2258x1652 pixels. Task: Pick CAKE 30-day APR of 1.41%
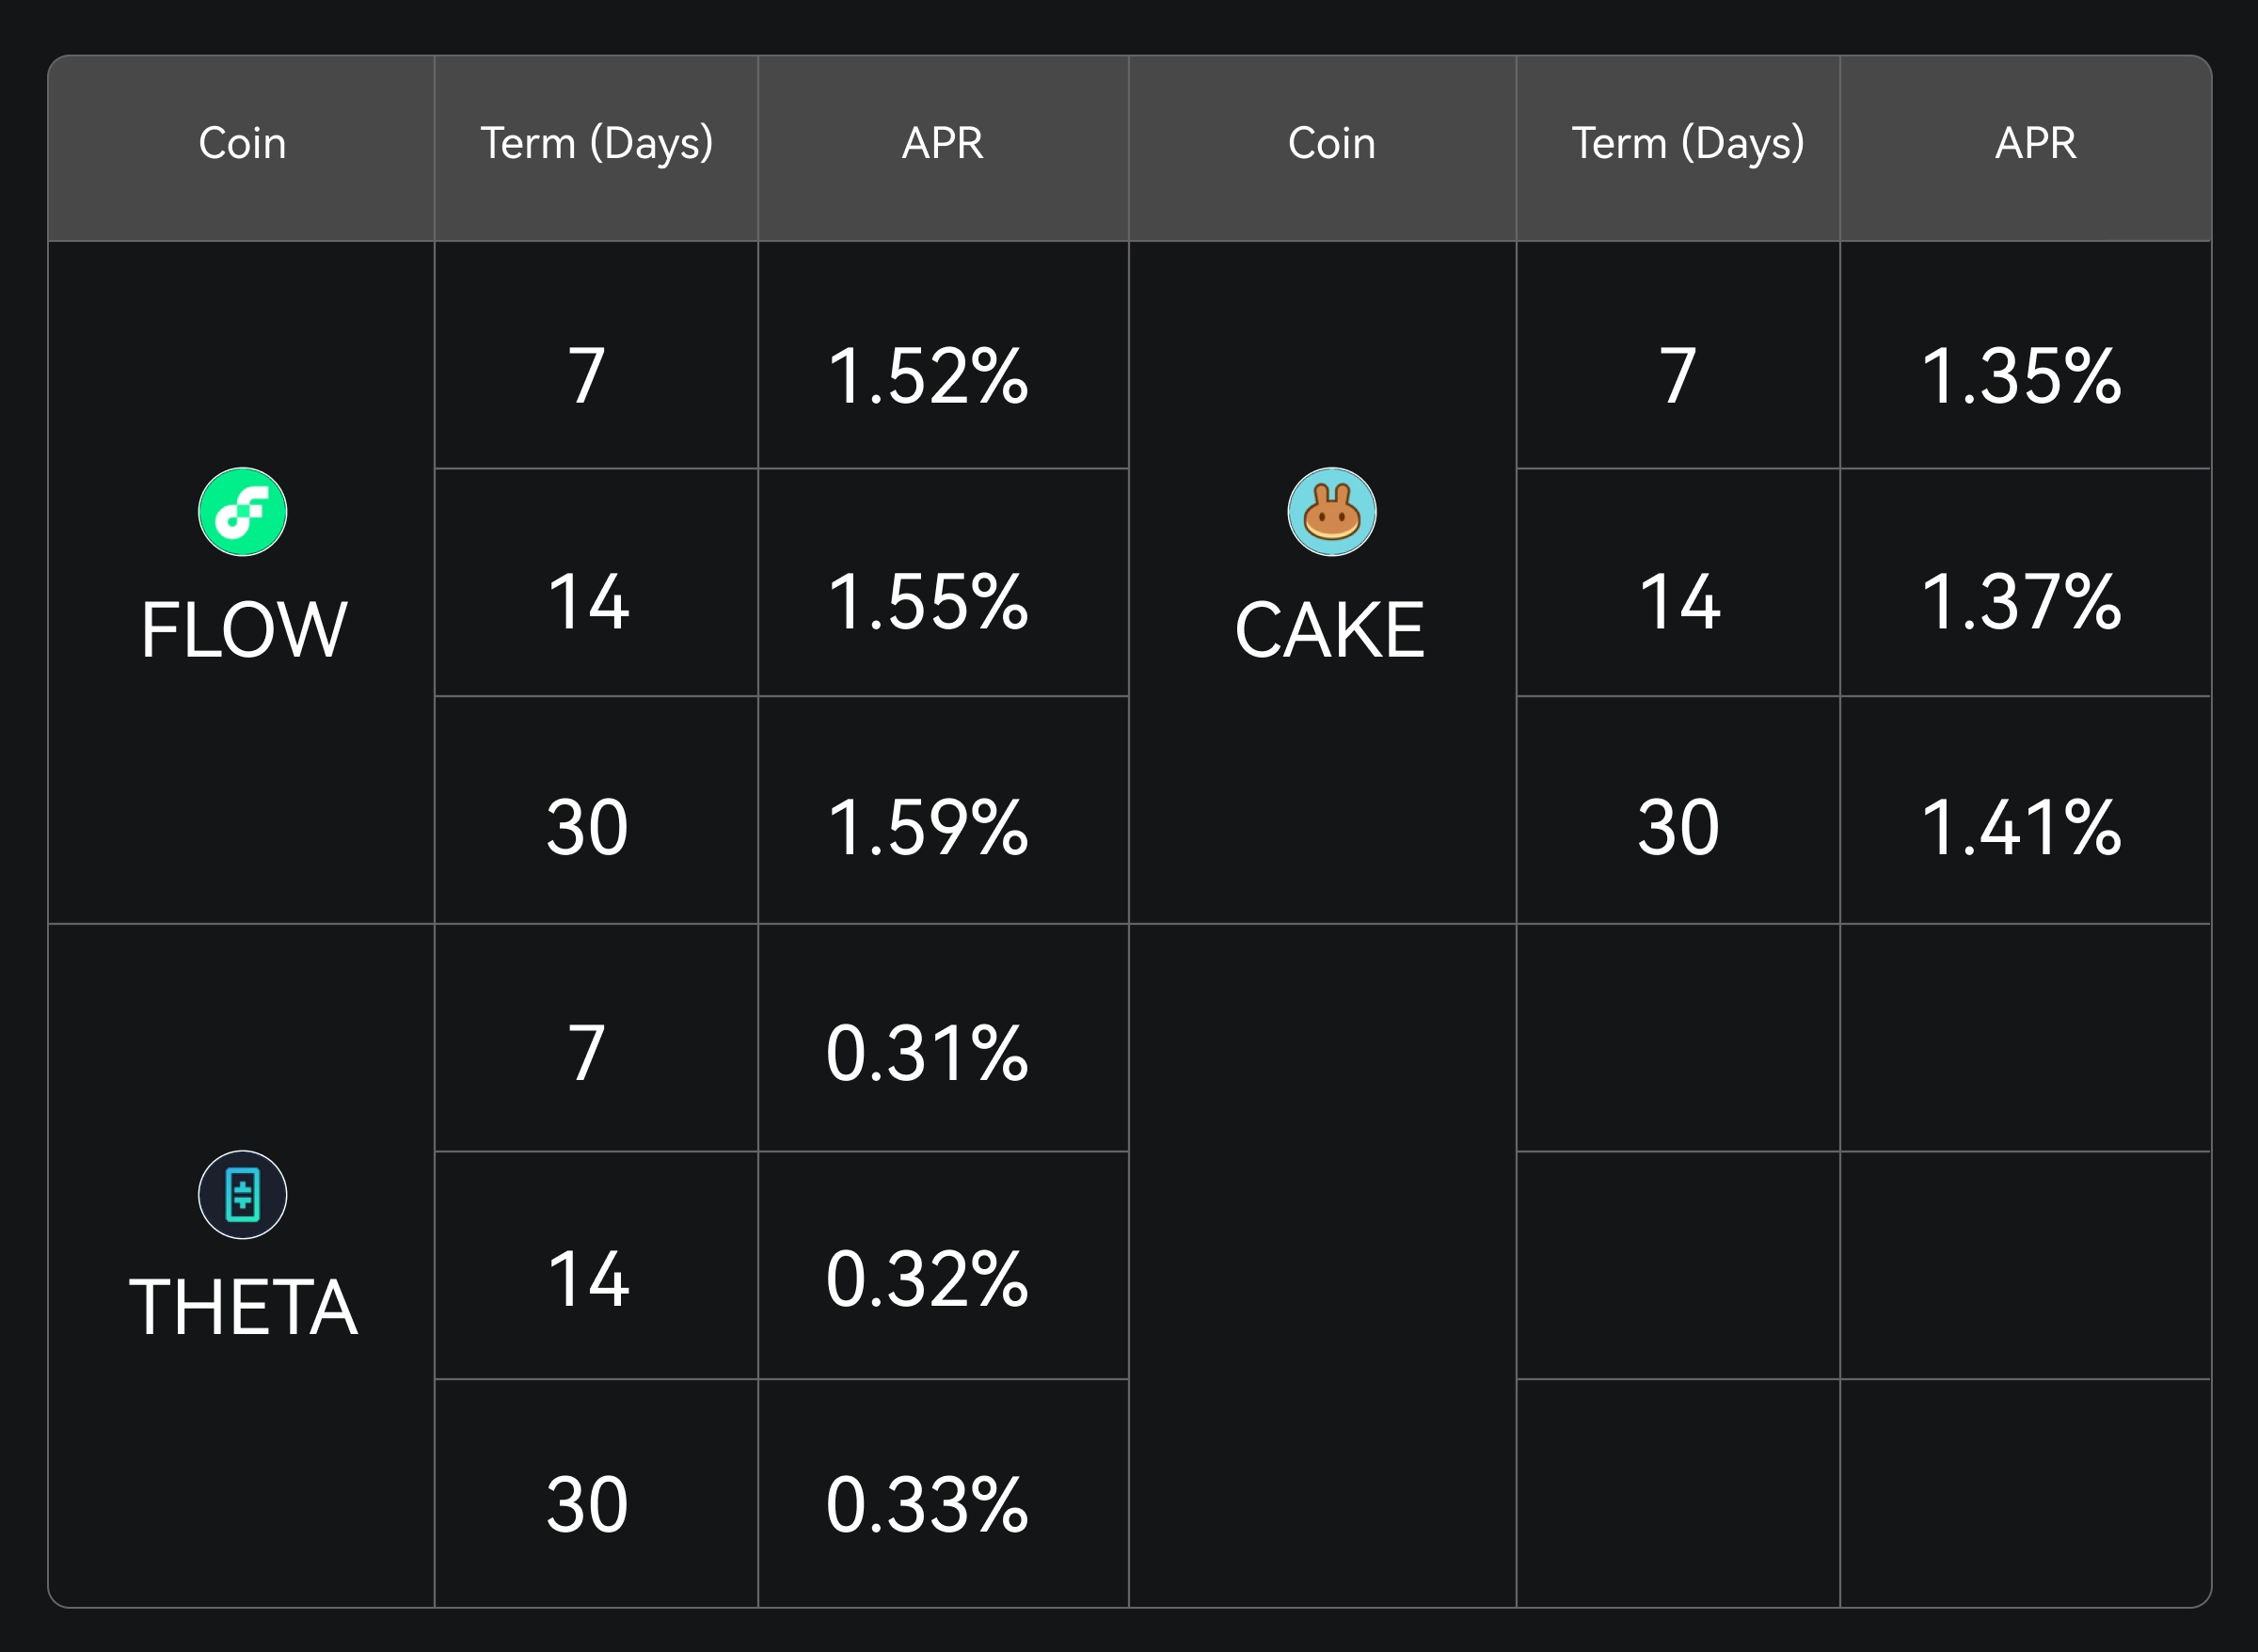[x=2021, y=828]
